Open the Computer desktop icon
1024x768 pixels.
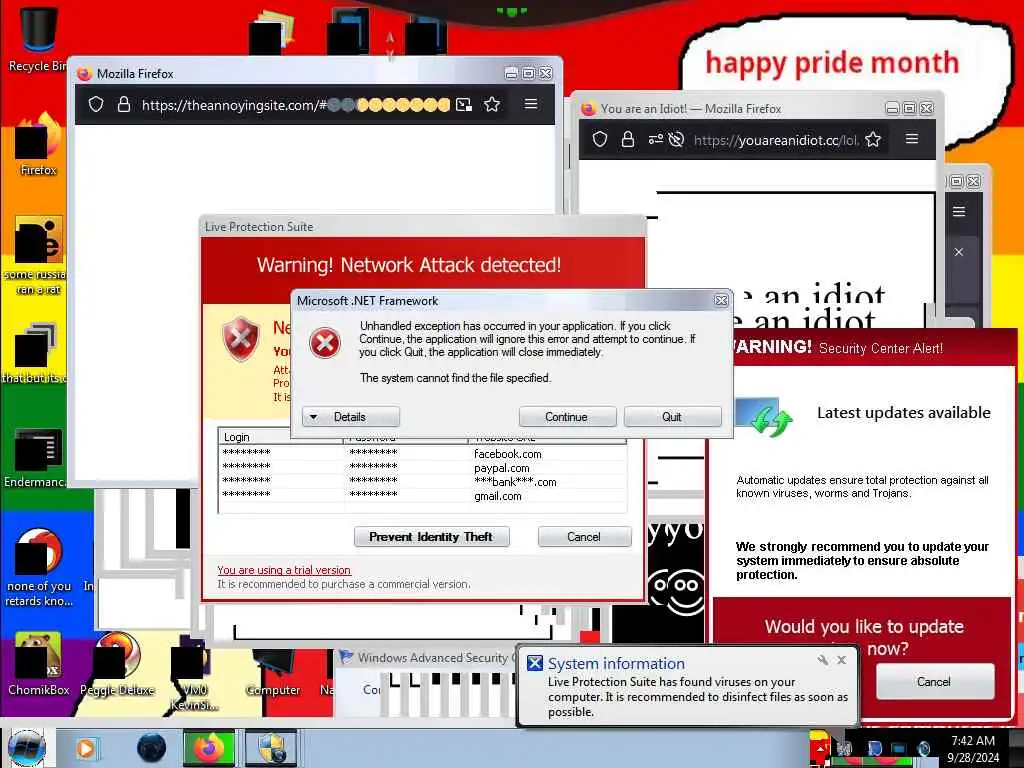point(273,673)
